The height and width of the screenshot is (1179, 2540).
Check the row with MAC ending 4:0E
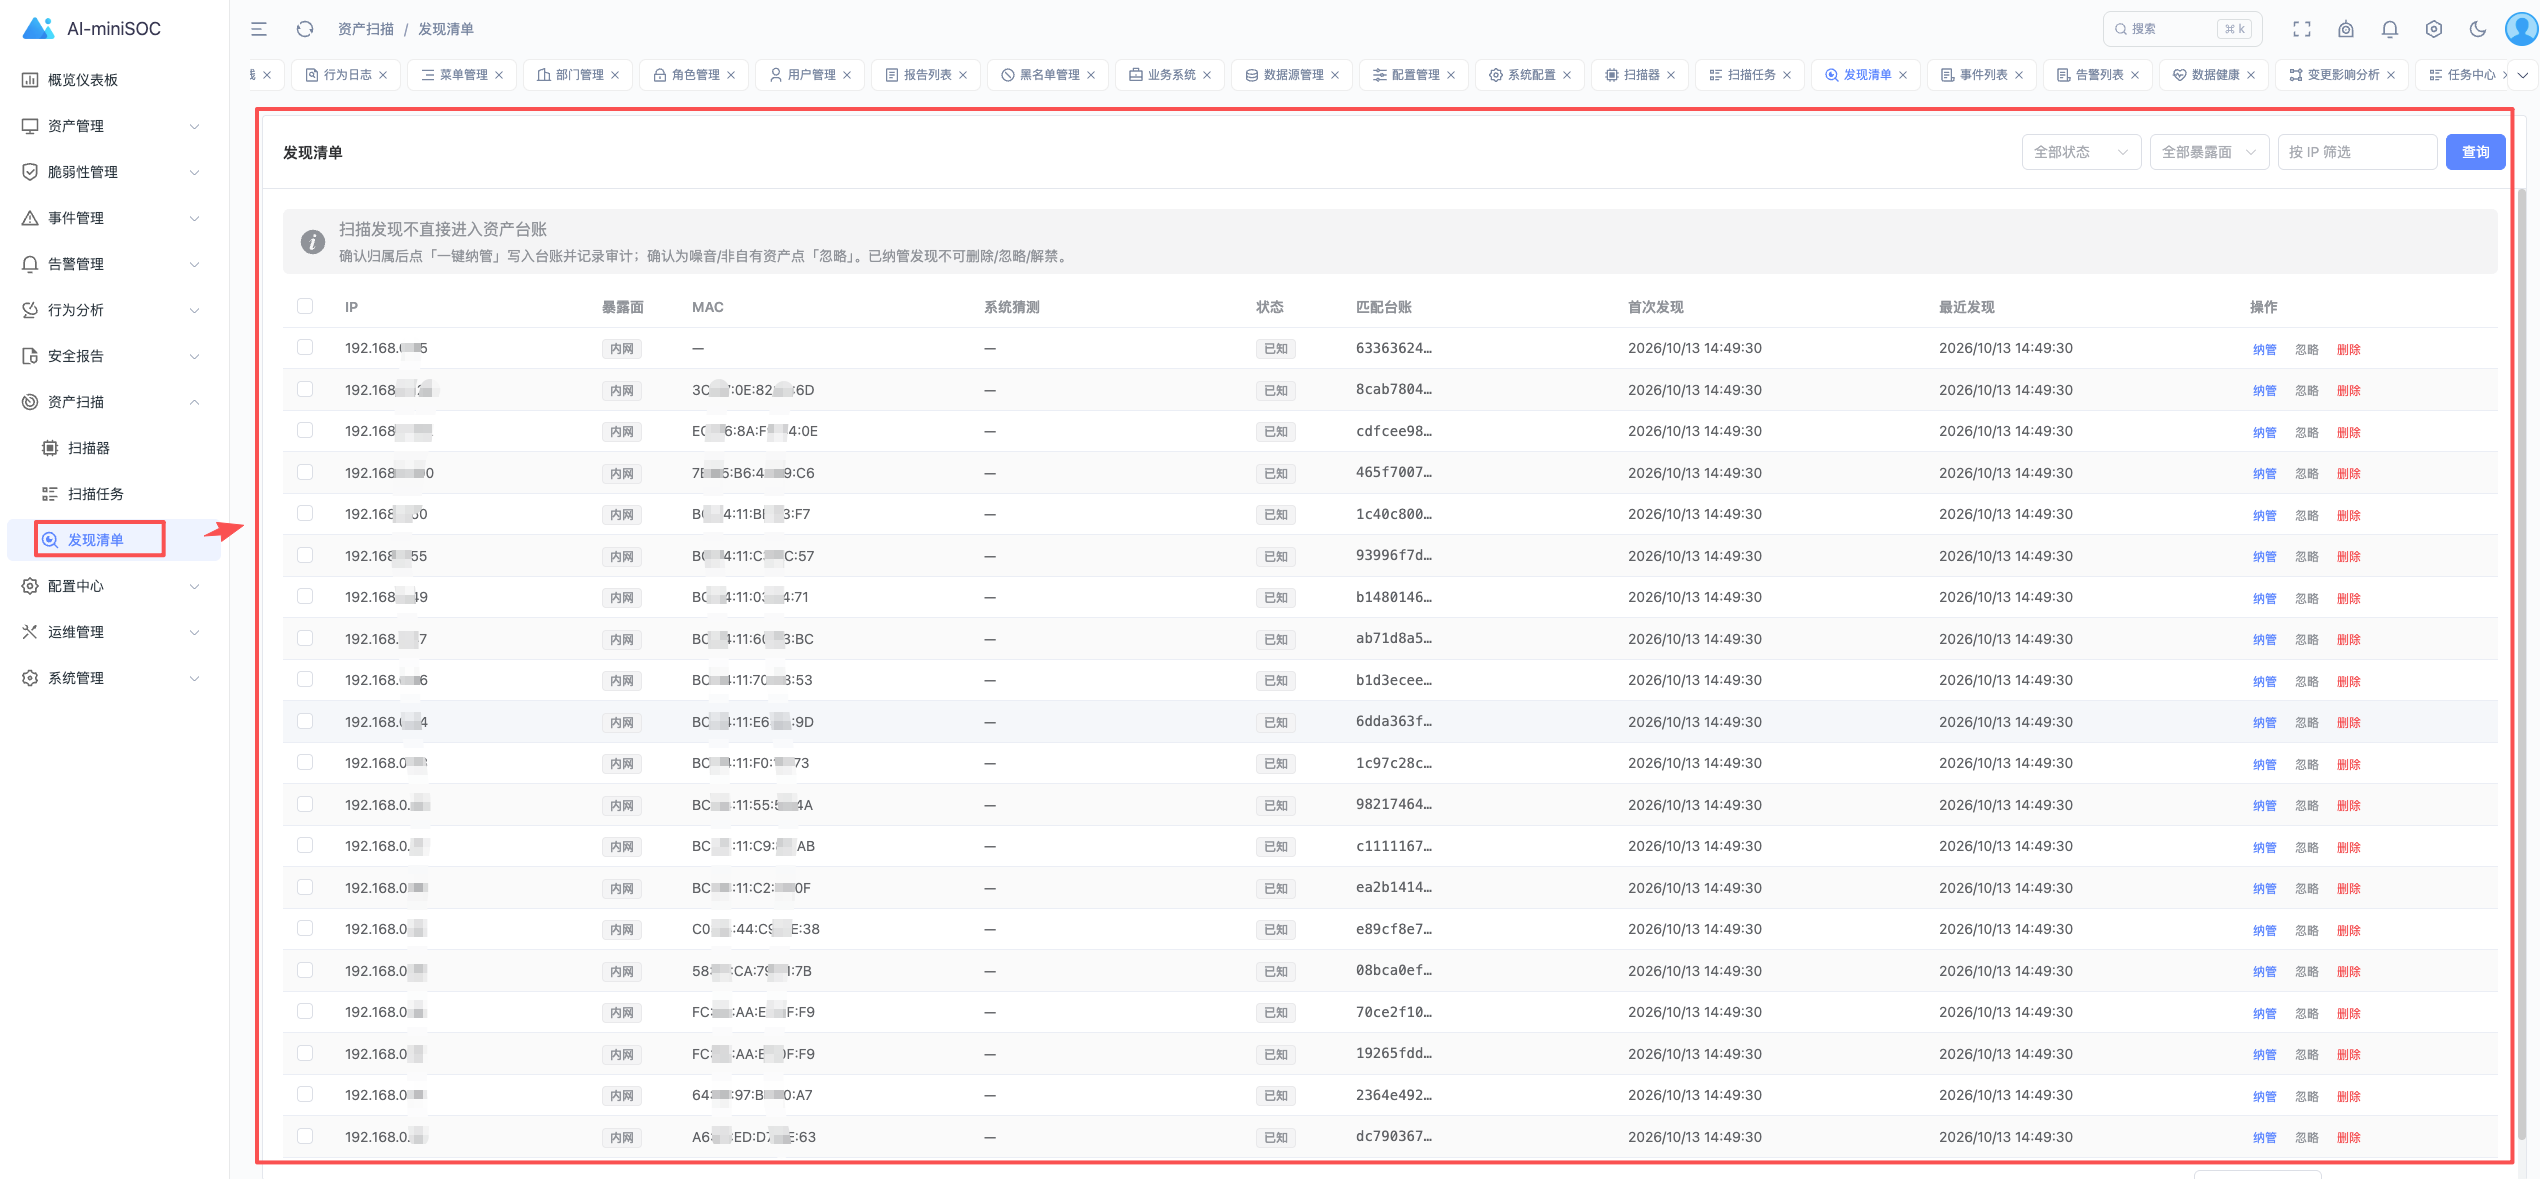pos(305,431)
